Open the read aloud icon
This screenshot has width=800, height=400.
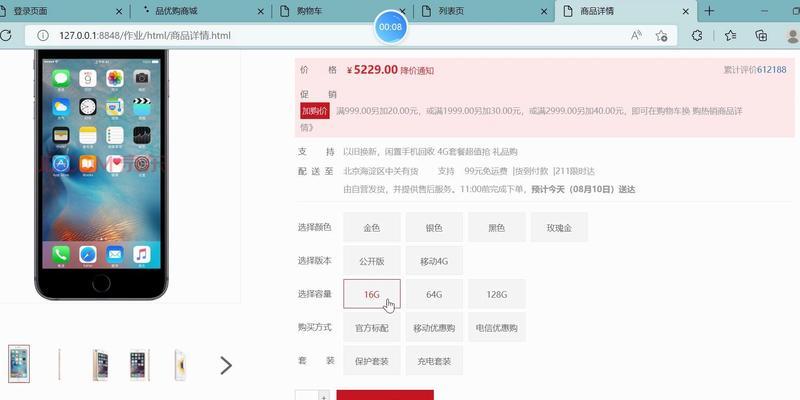[x=636, y=35]
